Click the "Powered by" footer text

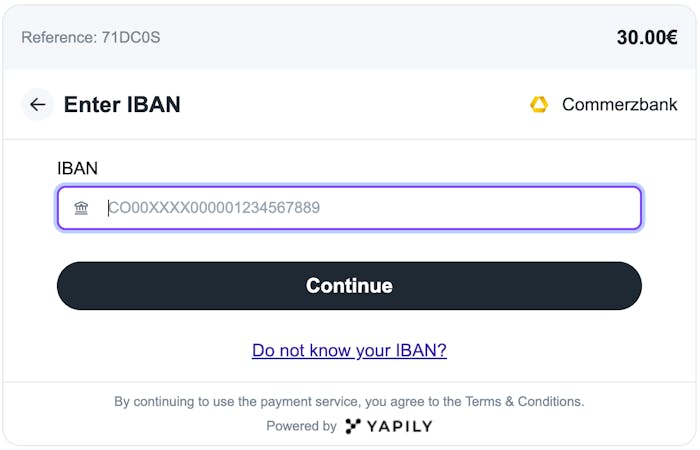tap(301, 426)
